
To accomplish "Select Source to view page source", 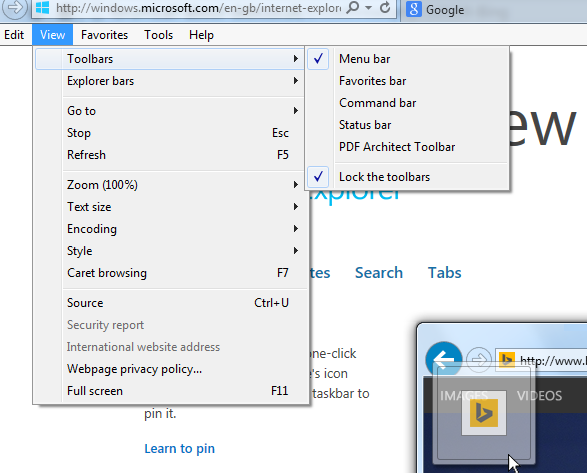I will point(171,303).
